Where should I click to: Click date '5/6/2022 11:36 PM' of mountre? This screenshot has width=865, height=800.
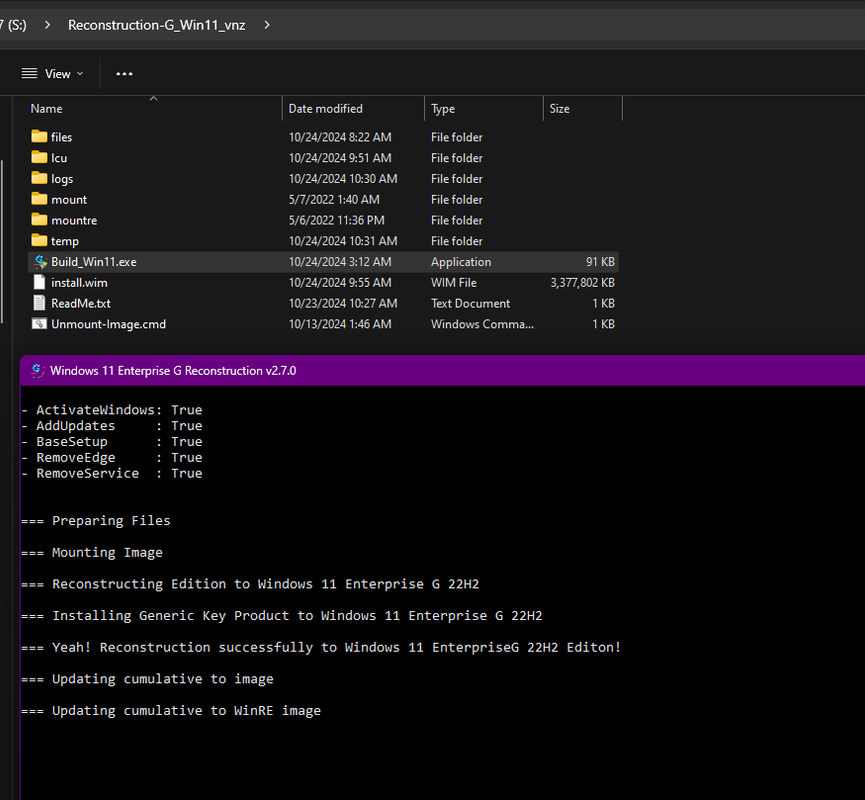click(337, 220)
